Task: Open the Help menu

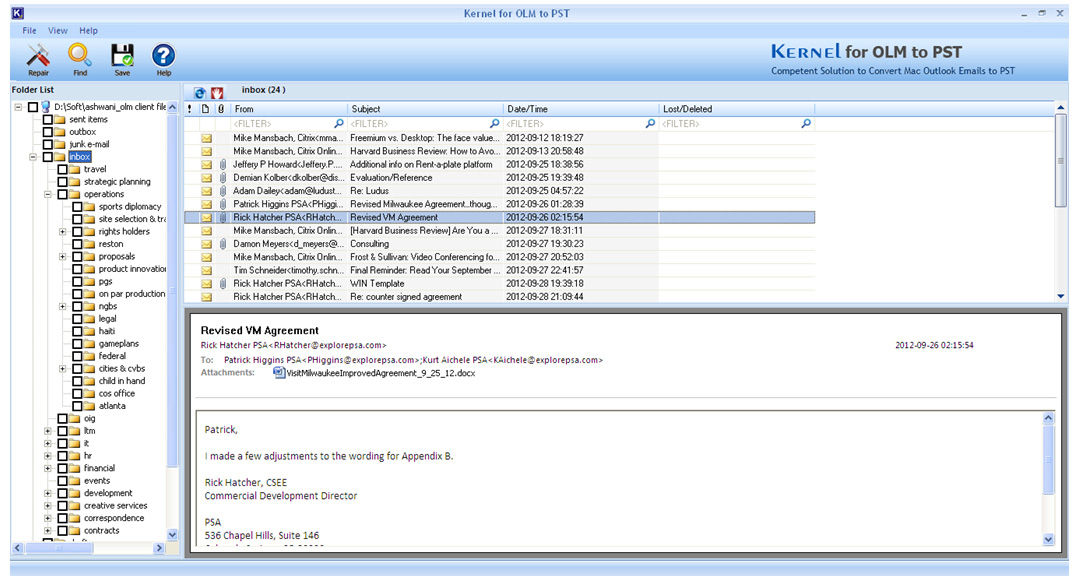Action: tap(88, 30)
